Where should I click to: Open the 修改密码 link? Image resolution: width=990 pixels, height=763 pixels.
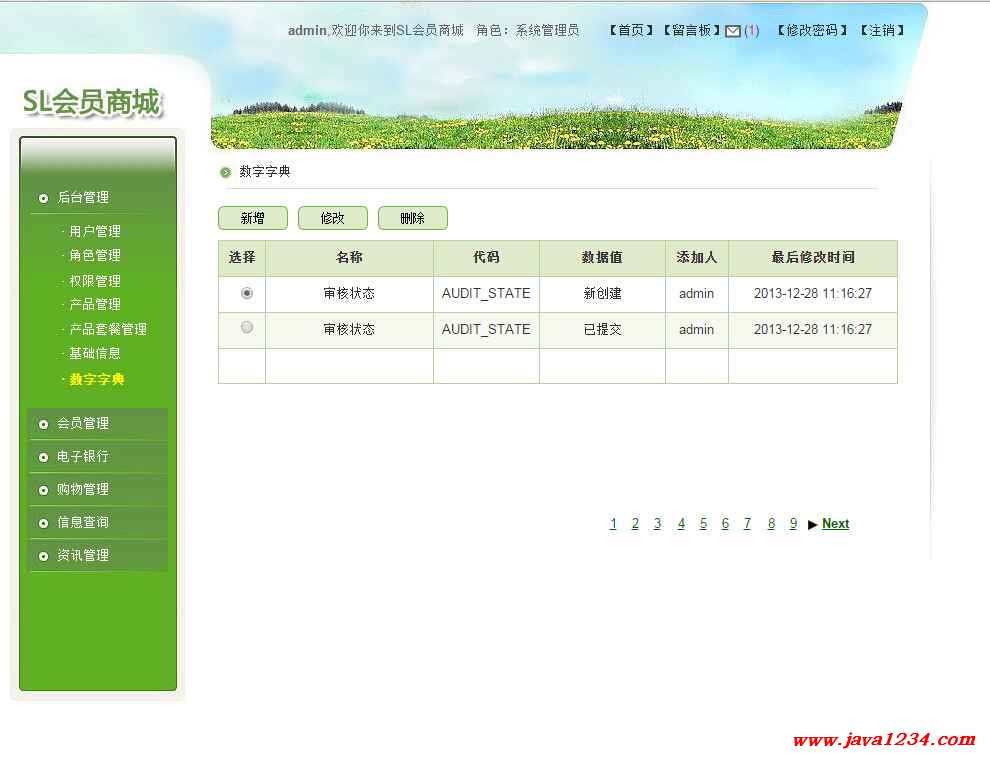coord(811,30)
